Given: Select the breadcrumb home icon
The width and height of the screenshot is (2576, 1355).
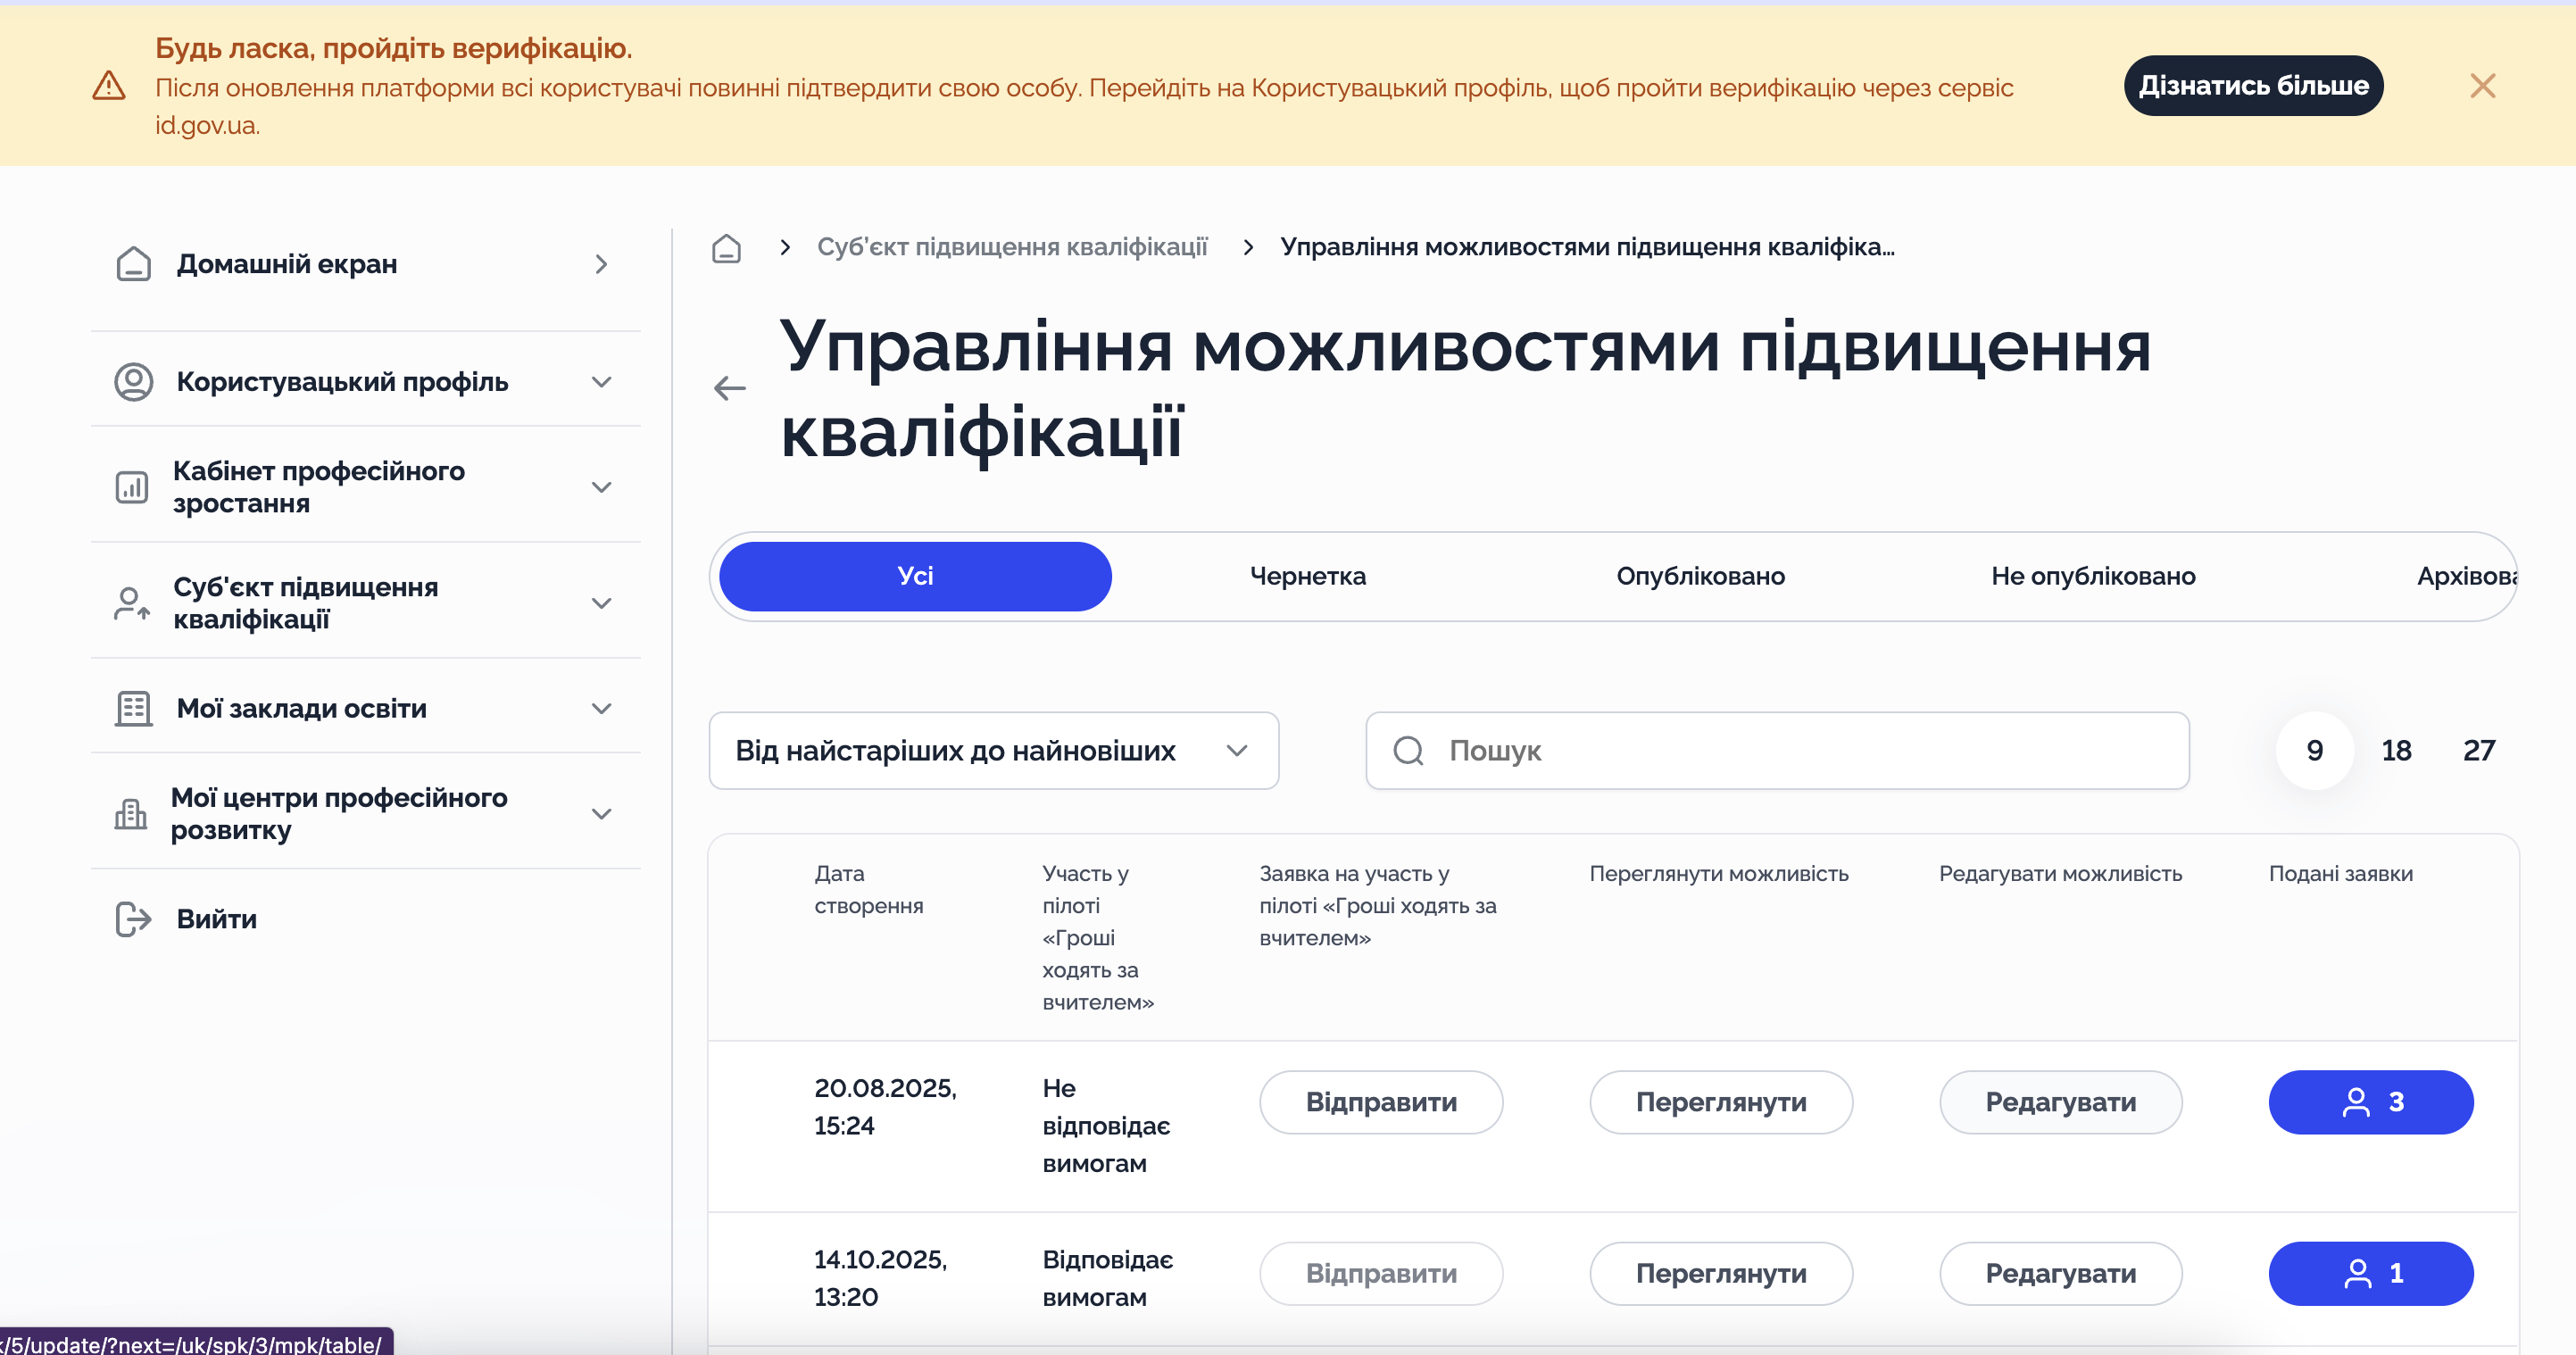Looking at the screenshot, I should [x=727, y=248].
